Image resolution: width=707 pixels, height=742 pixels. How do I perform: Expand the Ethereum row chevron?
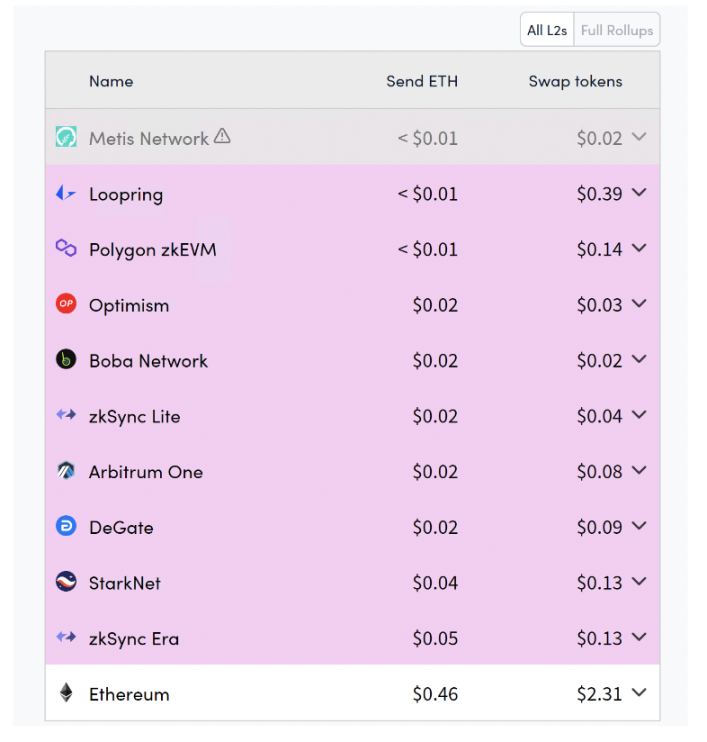click(x=640, y=692)
